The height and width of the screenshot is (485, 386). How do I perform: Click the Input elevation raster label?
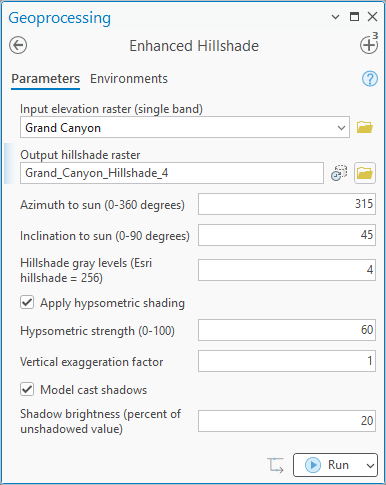tap(111, 109)
